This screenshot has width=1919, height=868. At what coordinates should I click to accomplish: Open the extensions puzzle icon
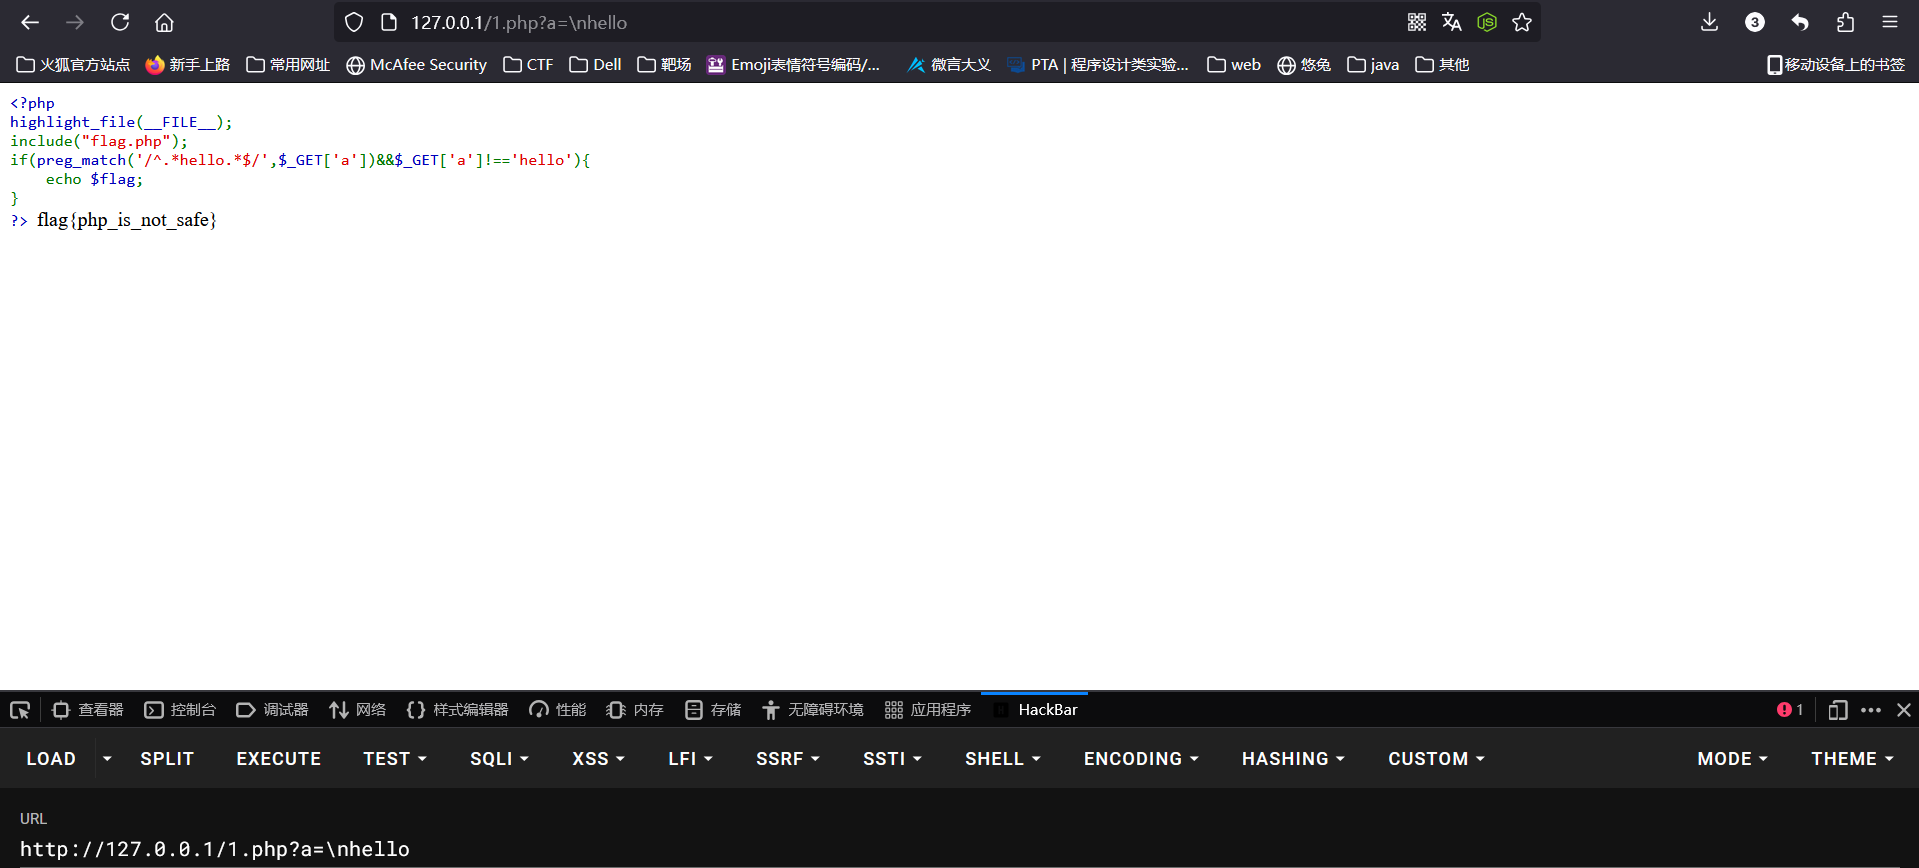(1845, 22)
